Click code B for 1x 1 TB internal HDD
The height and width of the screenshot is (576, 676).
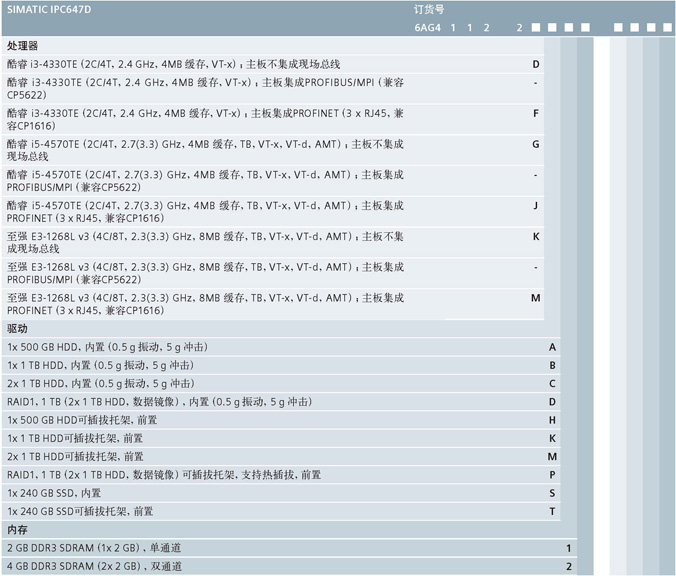(552, 365)
